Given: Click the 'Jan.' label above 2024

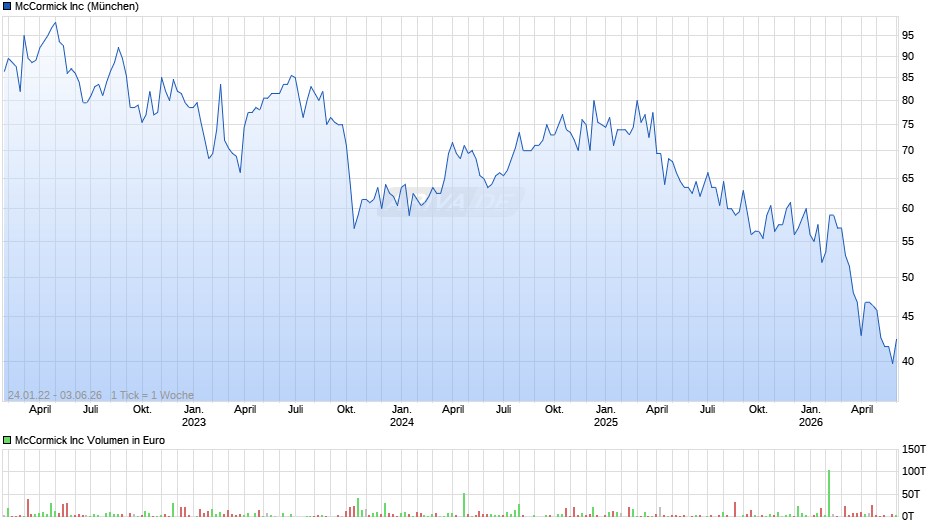Looking at the screenshot, I should click(x=402, y=410).
